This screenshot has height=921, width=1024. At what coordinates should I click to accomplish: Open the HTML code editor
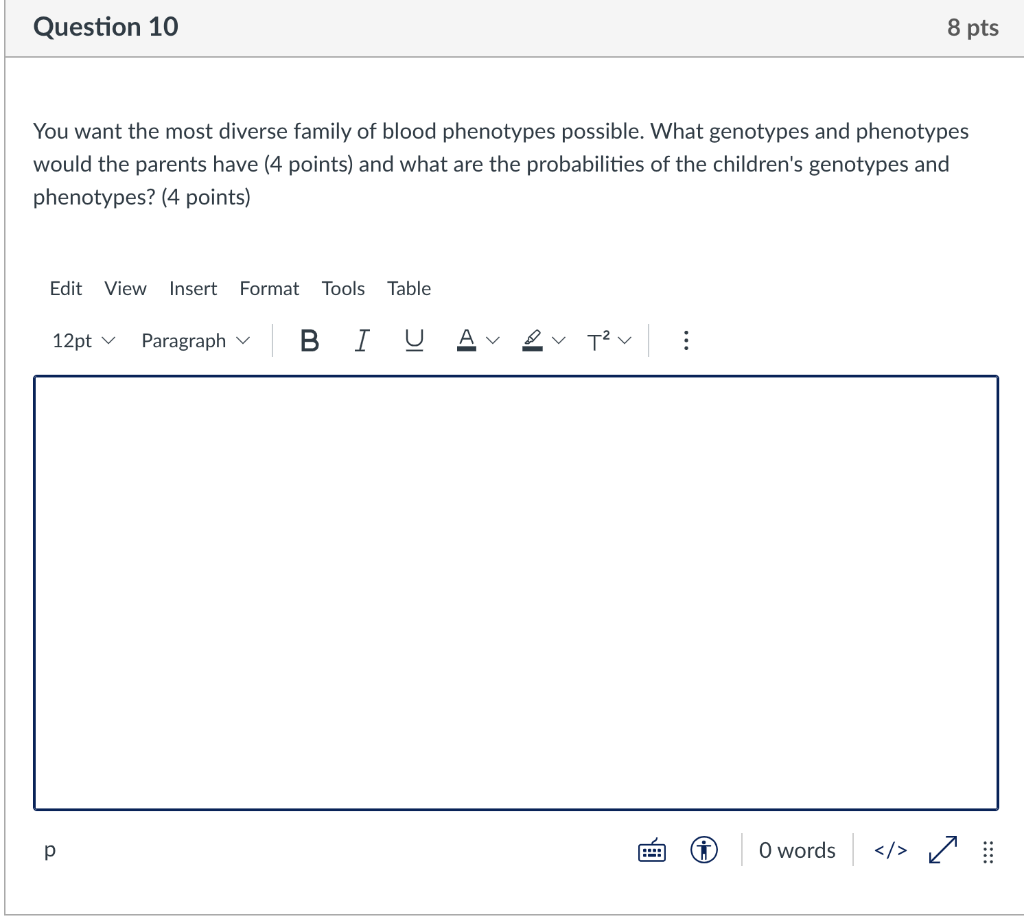point(889,850)
